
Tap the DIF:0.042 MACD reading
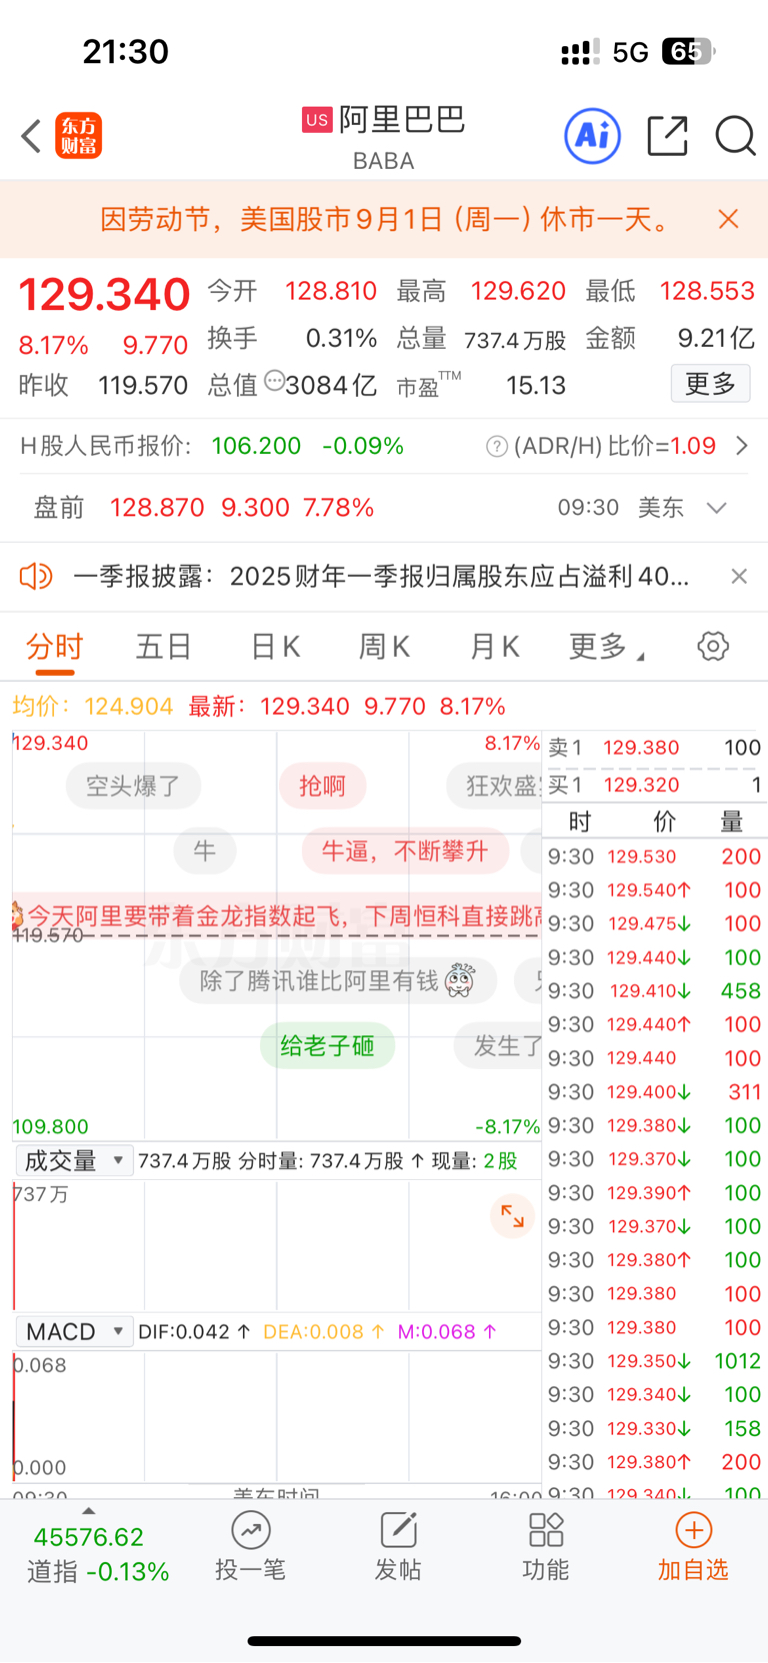pyautogui.click(x=194, y=1332)
